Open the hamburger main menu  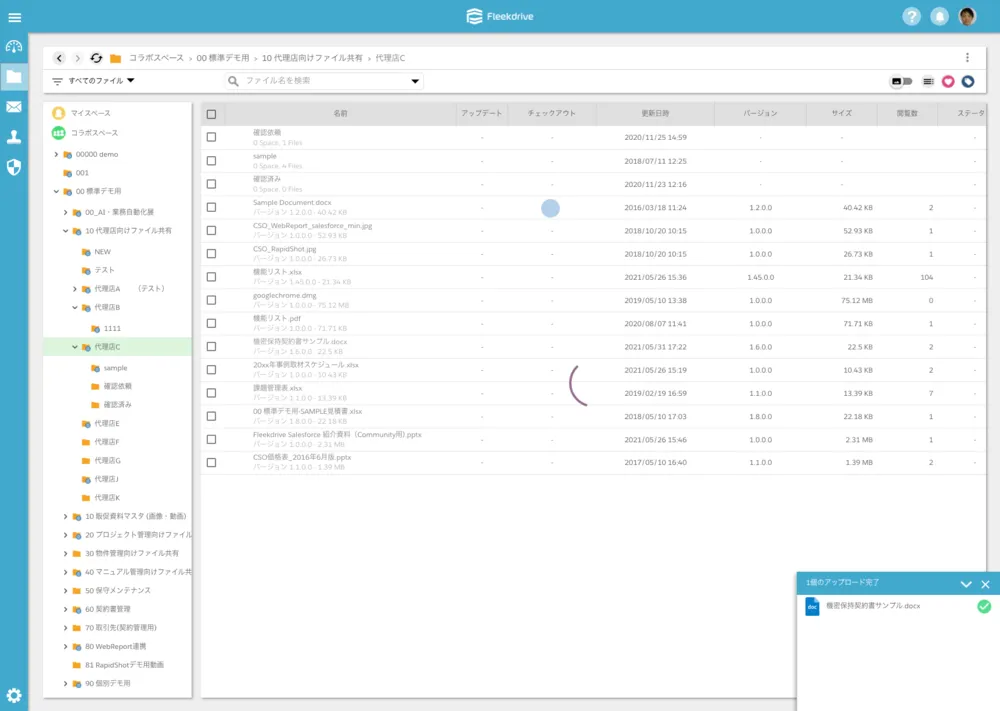pos(14,17)
